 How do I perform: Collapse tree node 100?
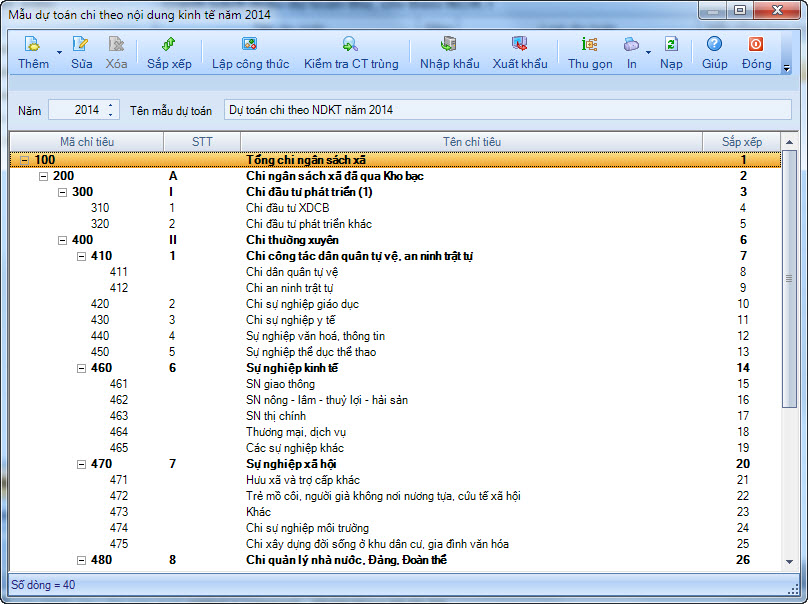click(24, 160)
